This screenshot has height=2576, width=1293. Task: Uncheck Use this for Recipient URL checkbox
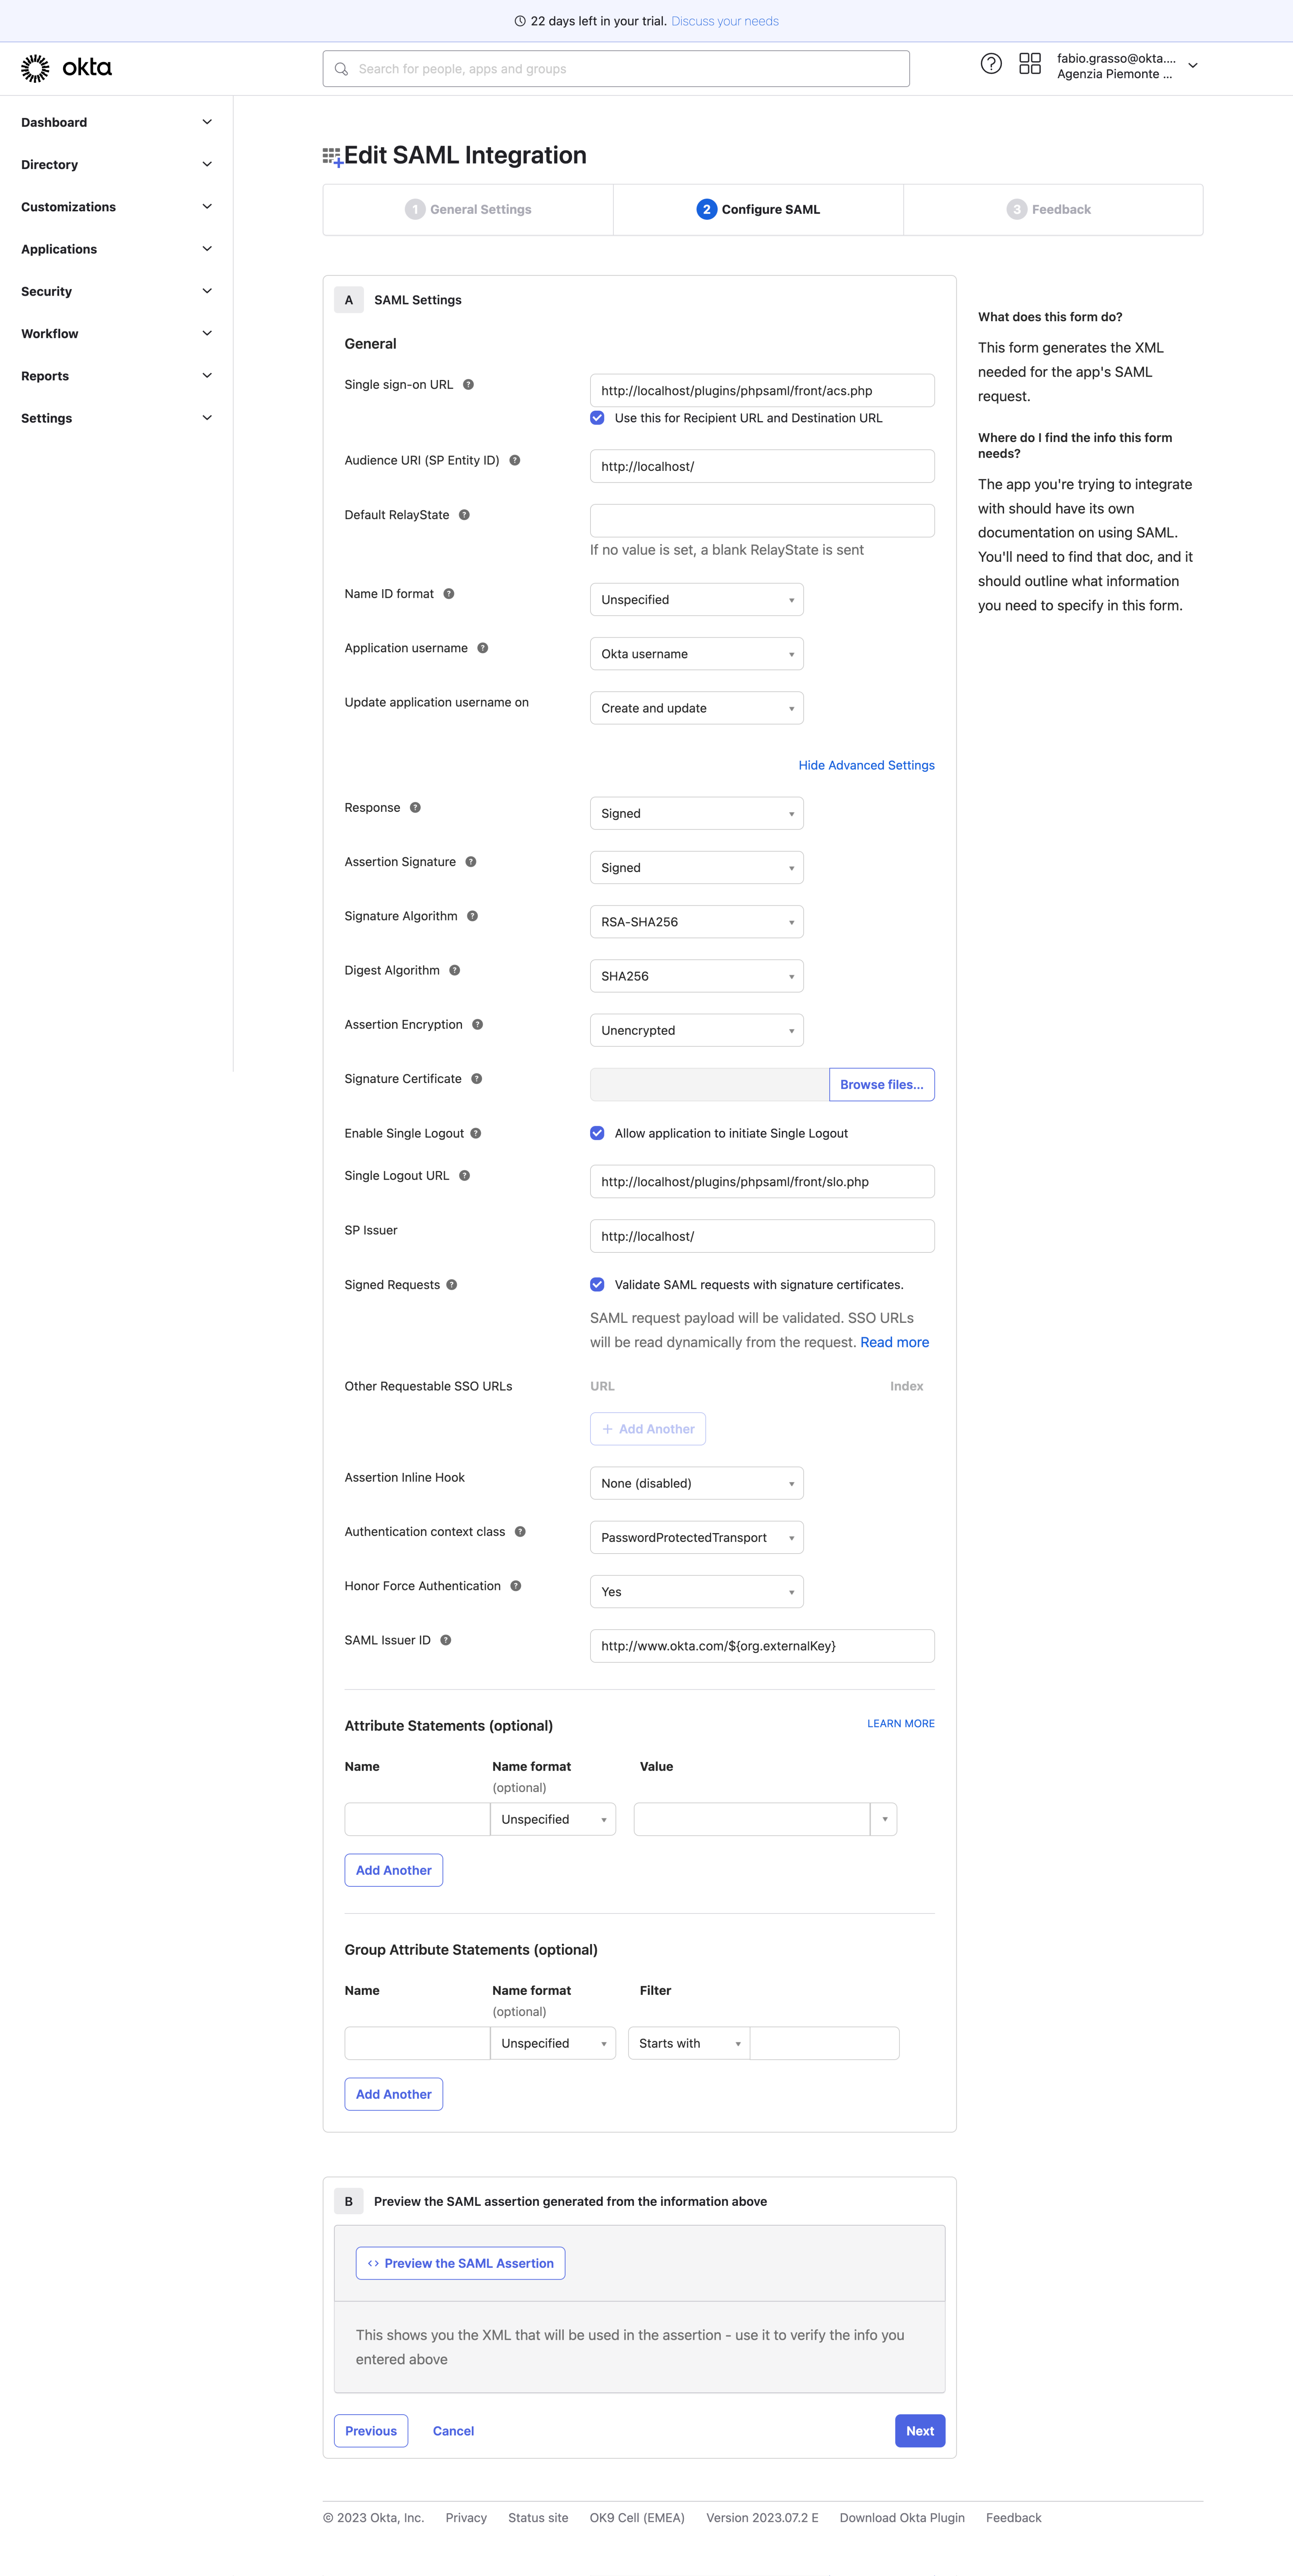pos(597,418)
